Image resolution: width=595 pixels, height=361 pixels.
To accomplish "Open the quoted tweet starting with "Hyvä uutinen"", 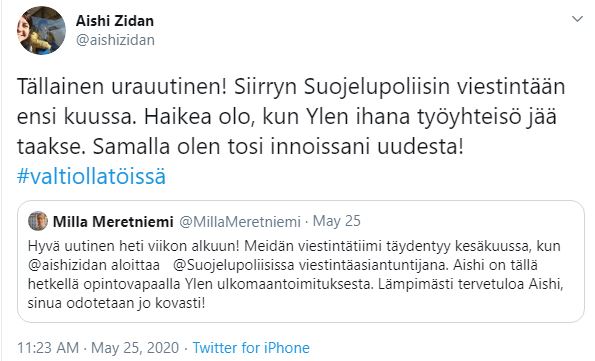I will click(301, 262).
